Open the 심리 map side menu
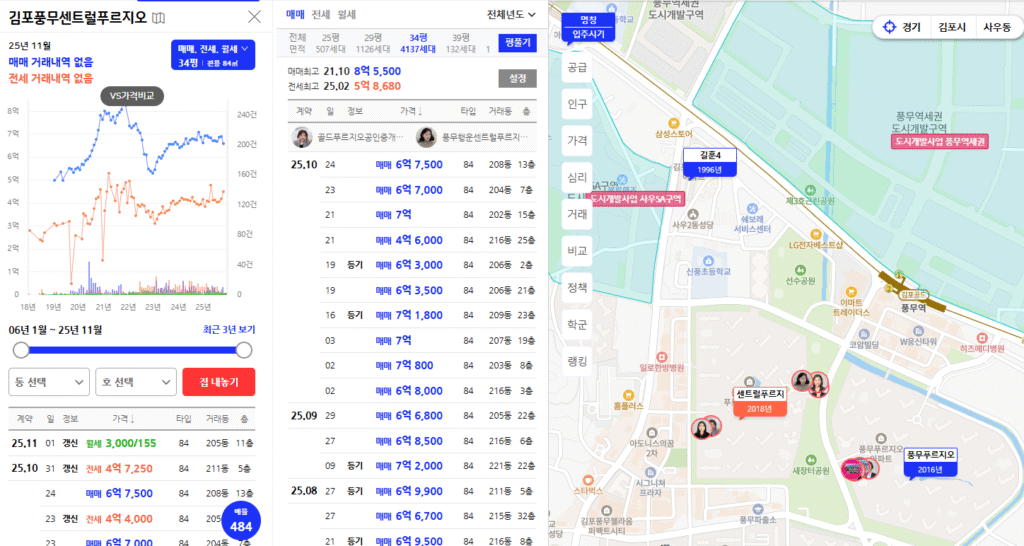1024x546 pixels. tap(577, 177)
